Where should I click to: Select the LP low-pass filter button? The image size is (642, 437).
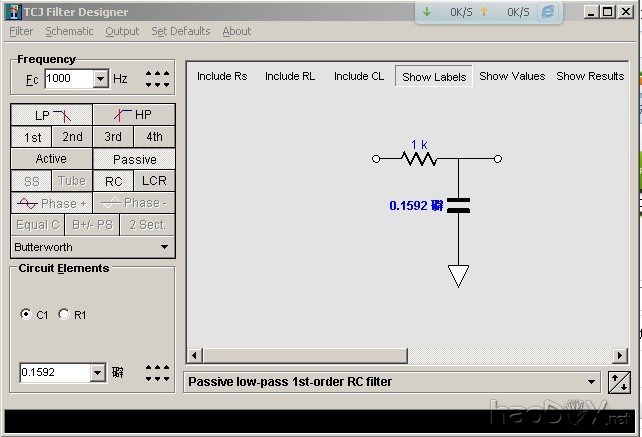click(51, 115)
